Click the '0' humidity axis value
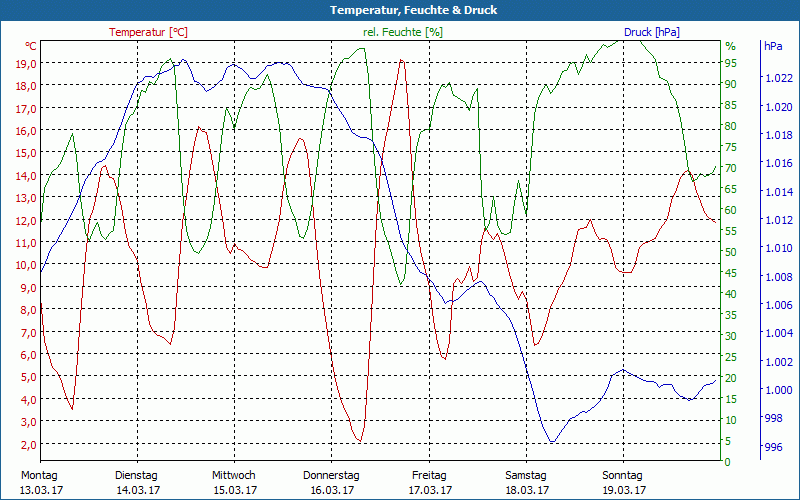The height and width of the screenshot is (500, 800). (x=728, y=462)
